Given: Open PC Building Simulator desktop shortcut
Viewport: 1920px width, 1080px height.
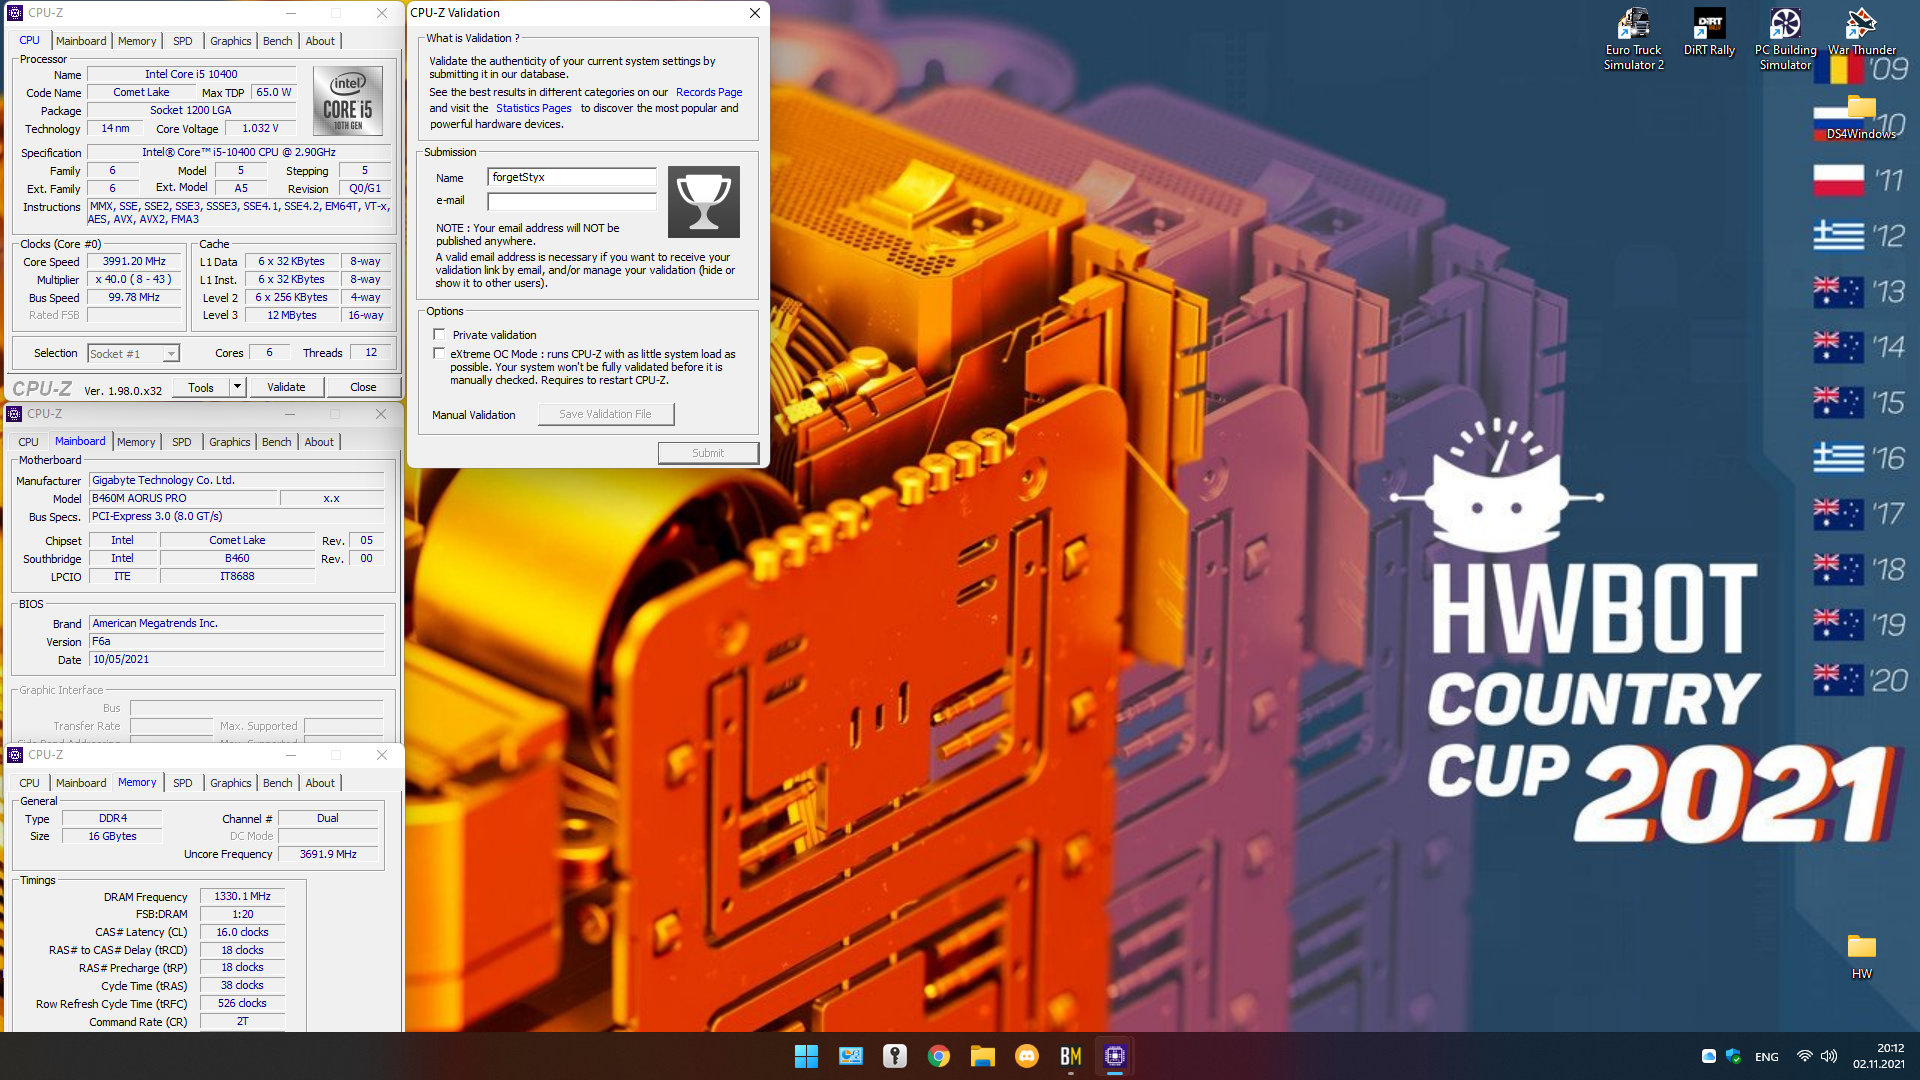Looking at the screenshot, I should pyautogui.click(x=1785, y=40).
